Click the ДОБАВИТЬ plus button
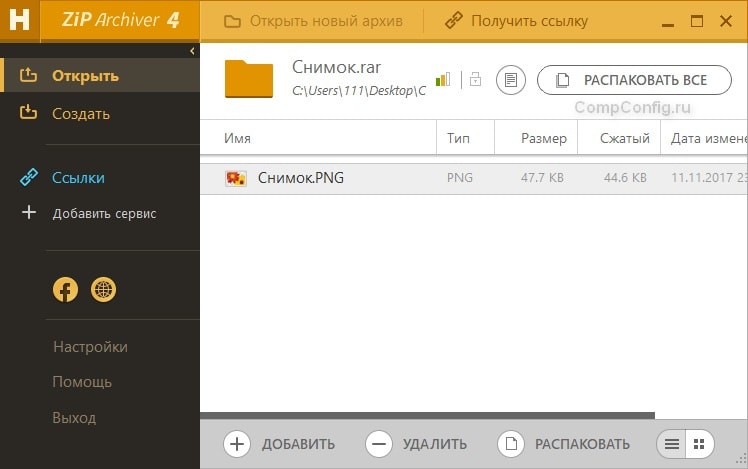Viewport: 748px width, 469px height. click(279, 444)
